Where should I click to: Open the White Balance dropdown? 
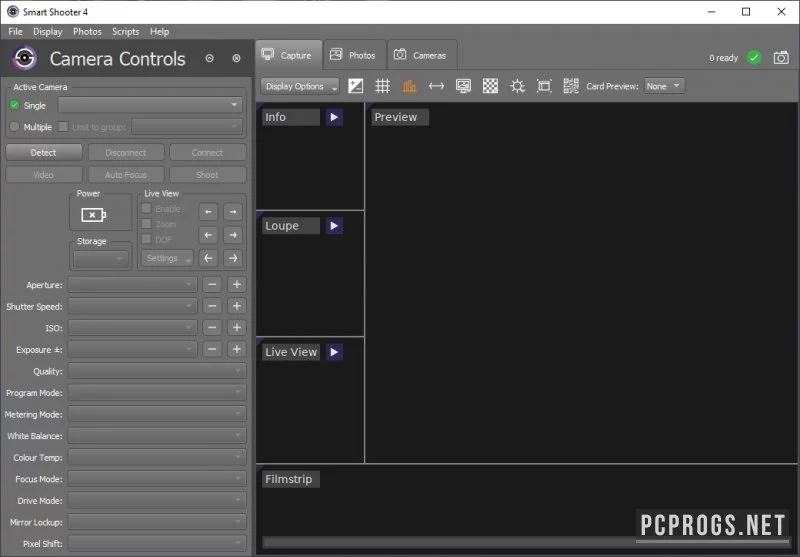click(x=157, y=436)
